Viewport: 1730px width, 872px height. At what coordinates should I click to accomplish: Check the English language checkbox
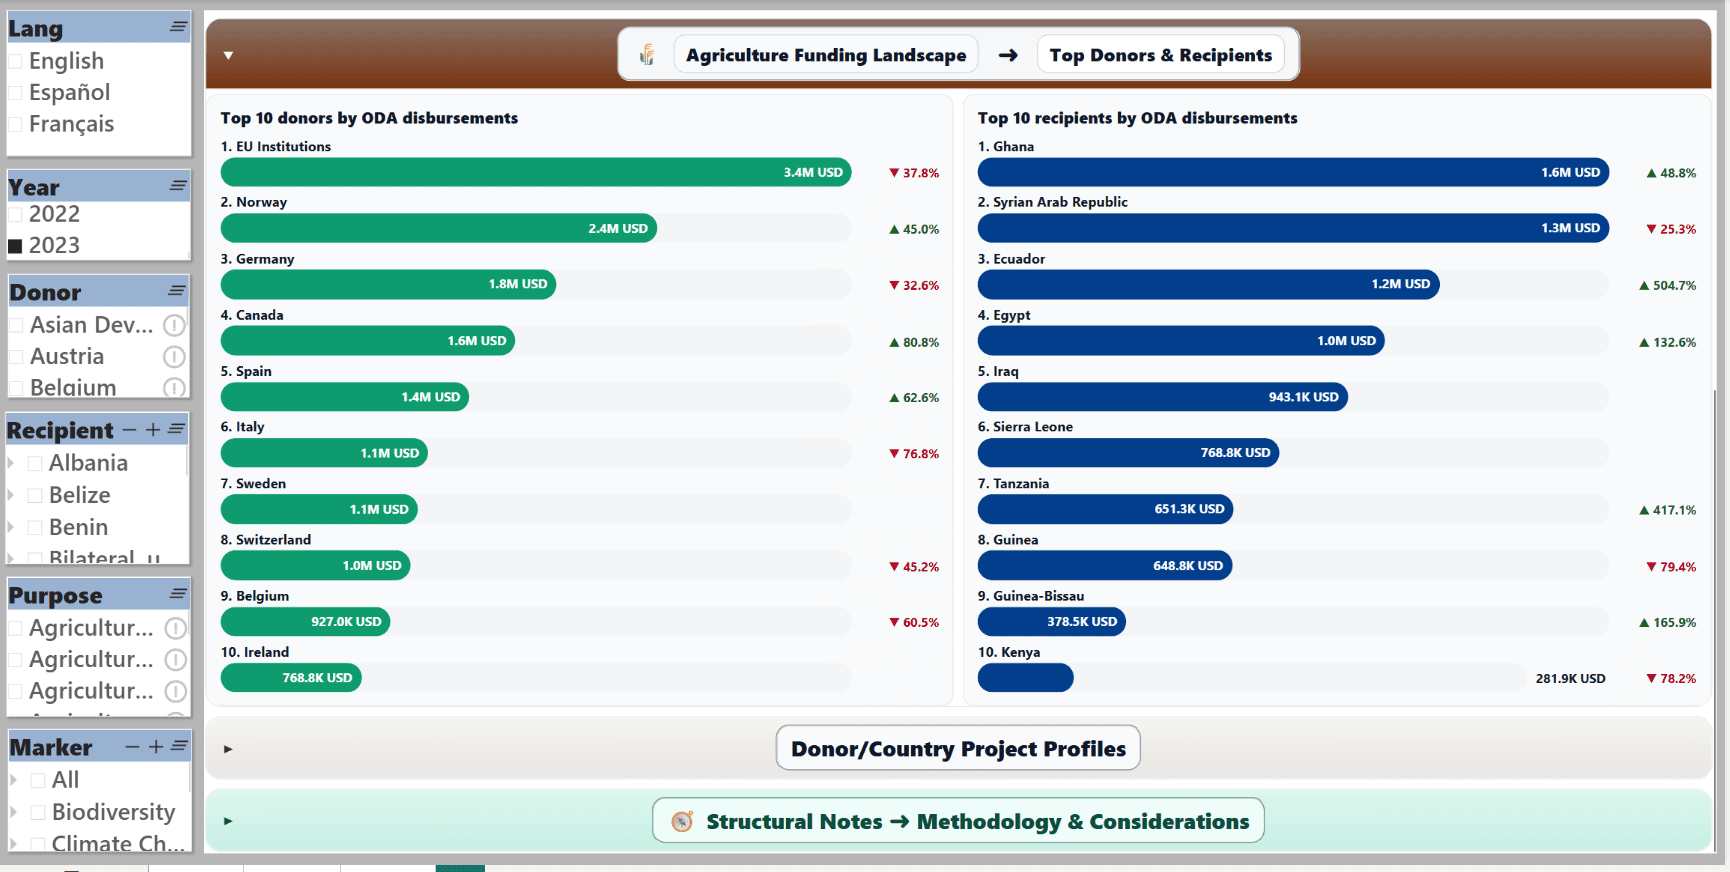[16, 62]
